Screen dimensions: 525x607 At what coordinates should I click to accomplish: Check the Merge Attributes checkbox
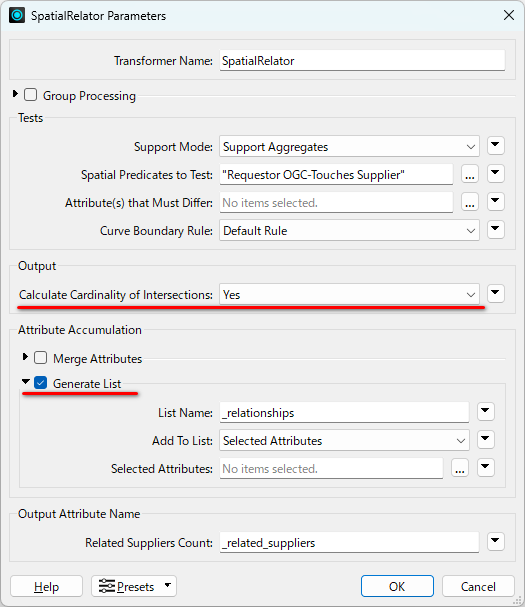(41, 358)
